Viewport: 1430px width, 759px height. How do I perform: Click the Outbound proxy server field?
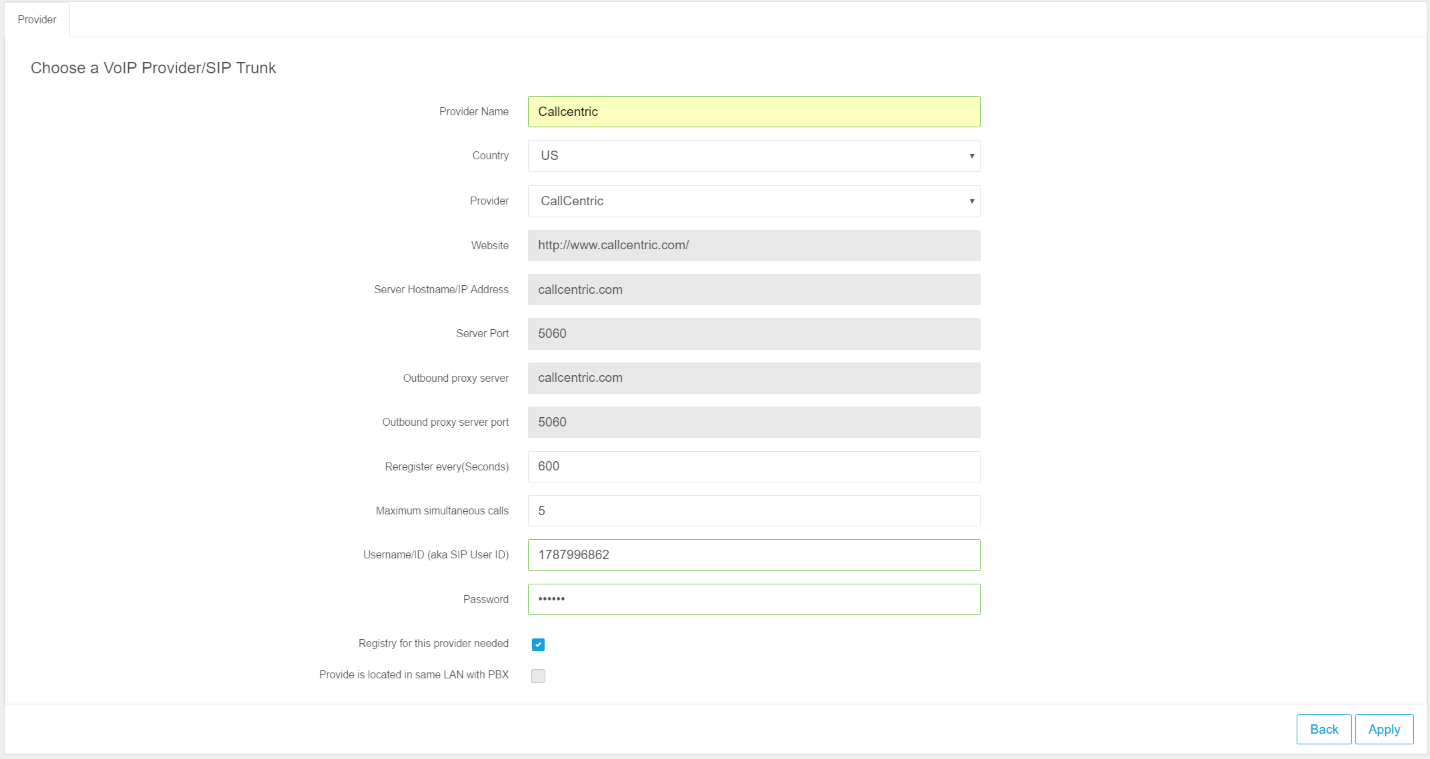pos(754,378)
